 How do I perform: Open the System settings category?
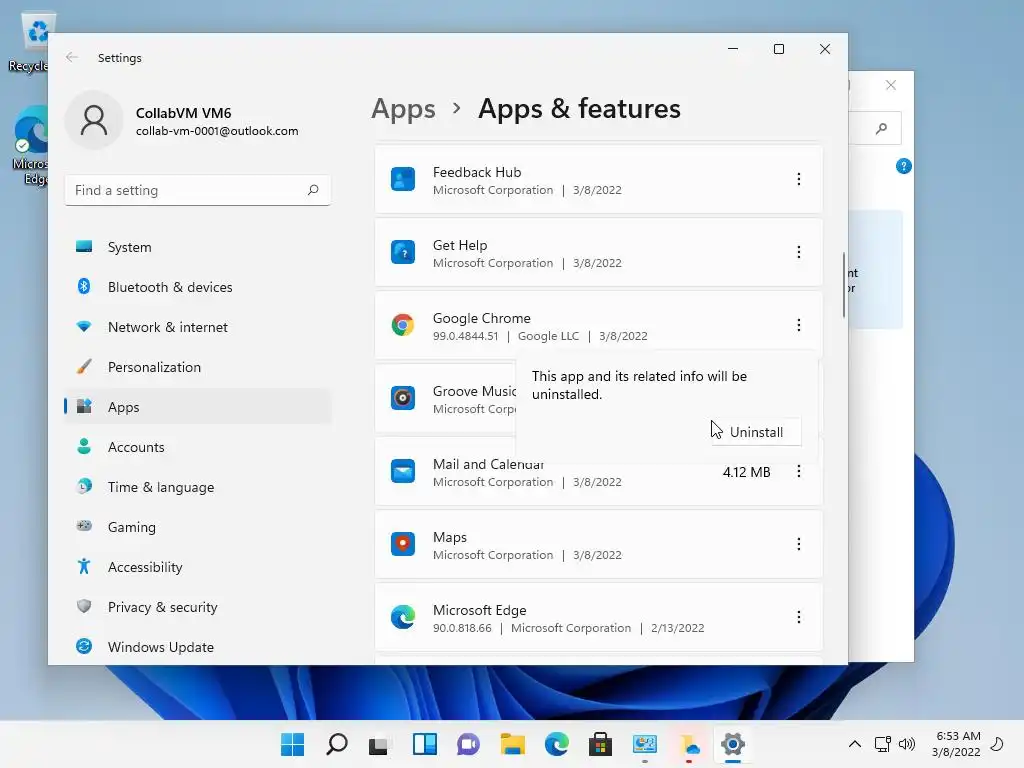(x=198, y=247)
